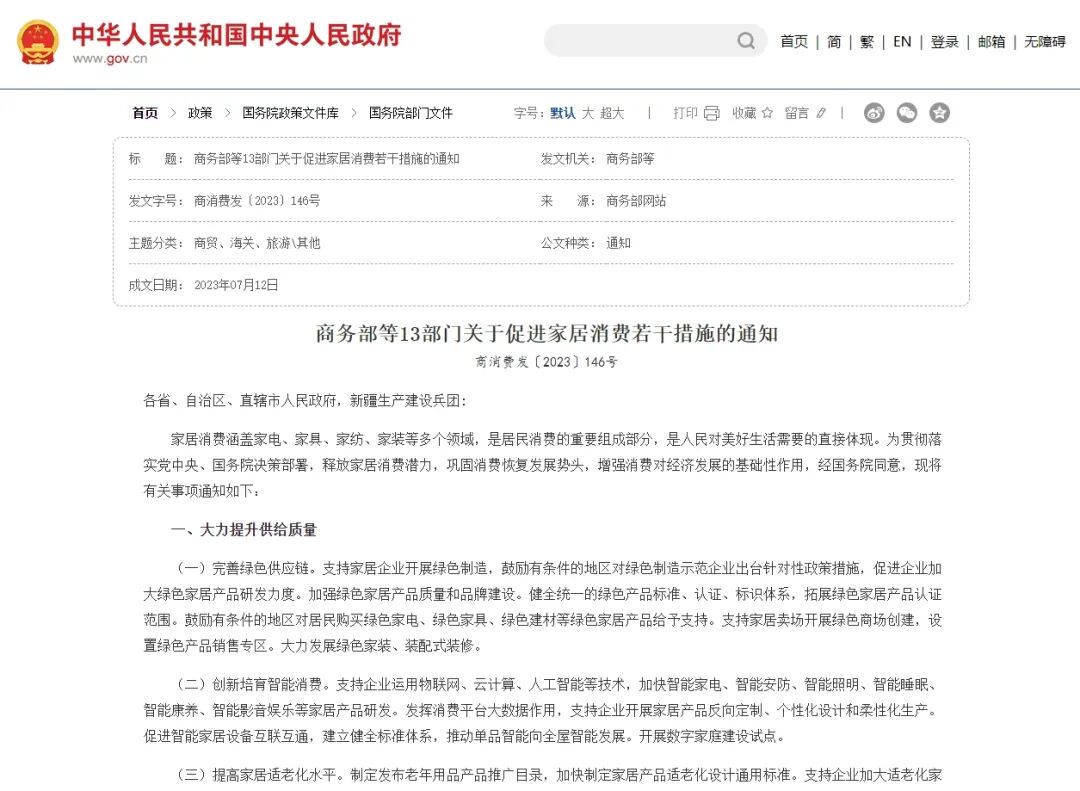Image resolution: width=1080 pixels, height=791 pixels.
Task: Select 大 font size
Action: tap(588, 113)
